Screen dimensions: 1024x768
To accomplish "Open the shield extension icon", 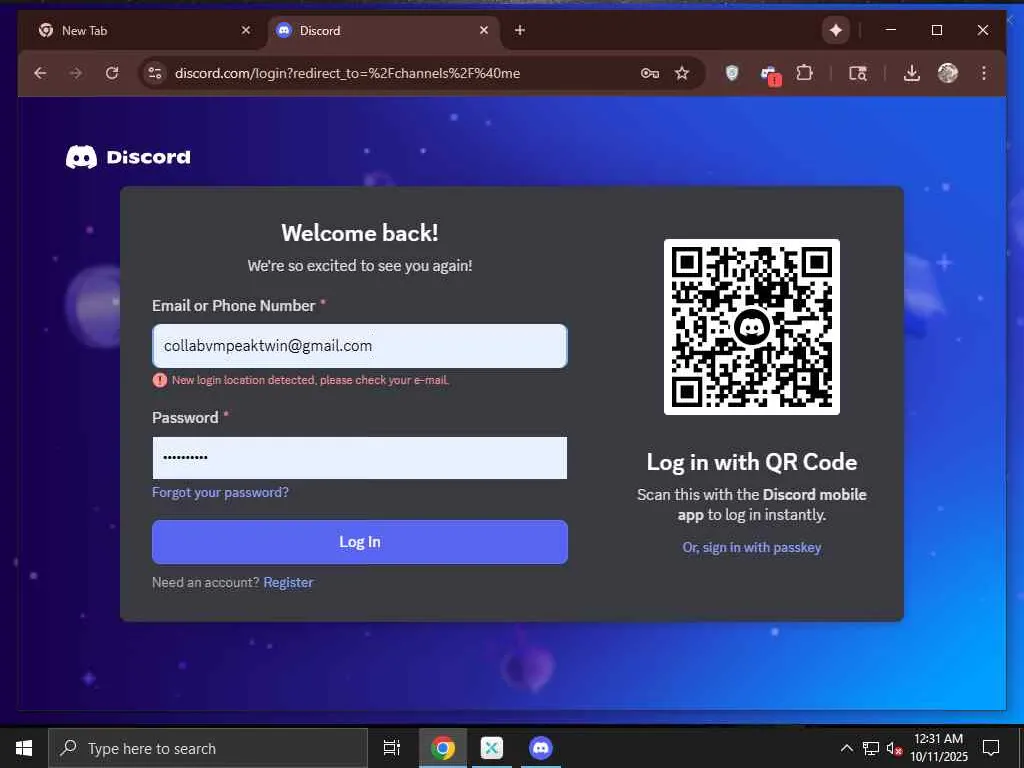I will click(732, 73).
